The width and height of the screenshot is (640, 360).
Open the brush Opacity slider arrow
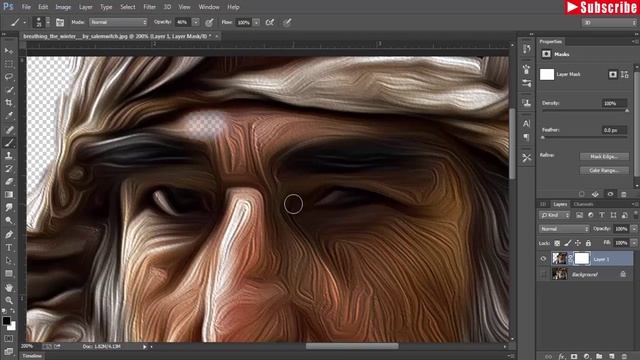point(196,22)
